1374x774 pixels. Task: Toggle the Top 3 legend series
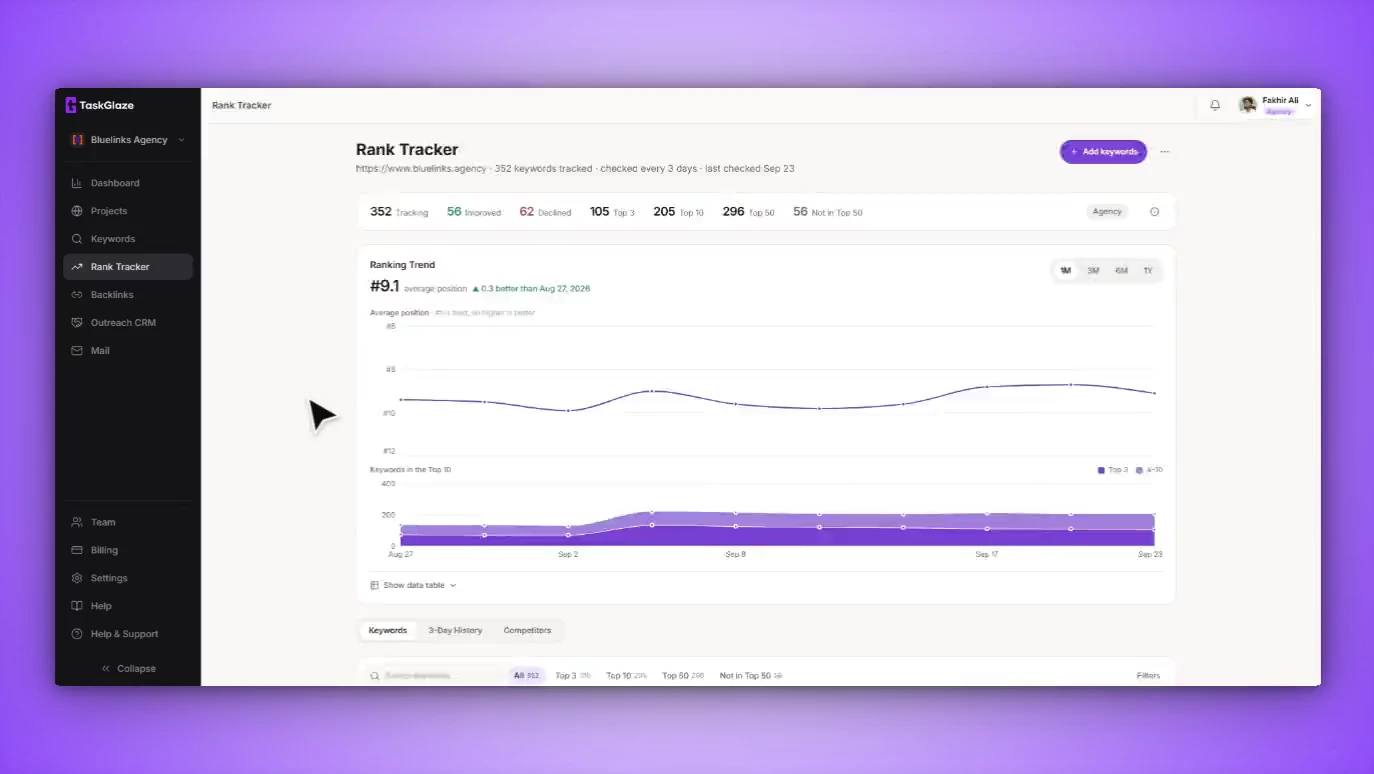(x=1113, y=470)
